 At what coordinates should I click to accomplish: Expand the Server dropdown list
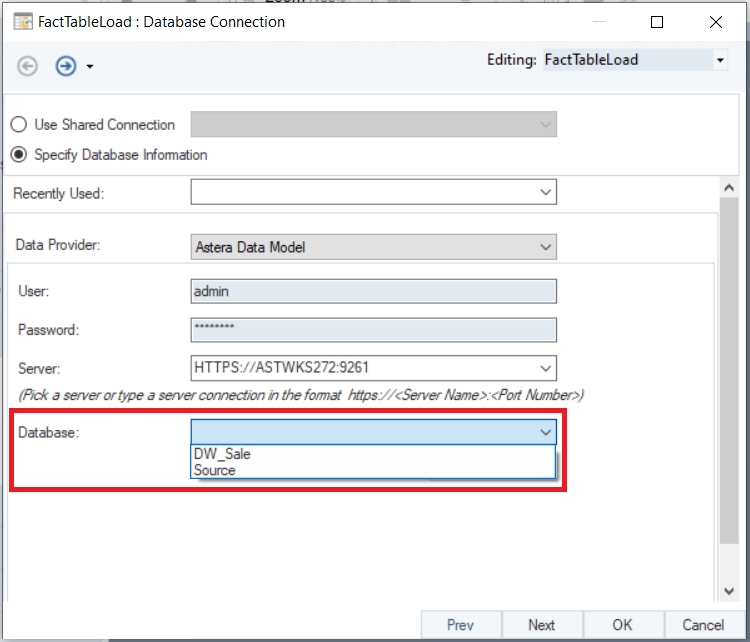[545, 368]
